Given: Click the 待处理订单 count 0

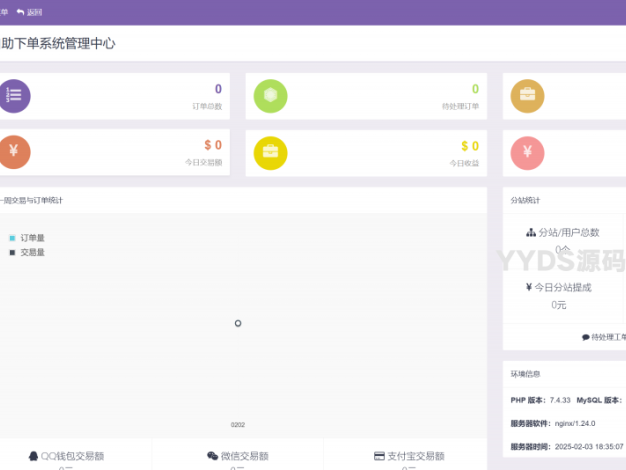Looking at the screenshot, I should pyautogui.click(x=475, y=89).
